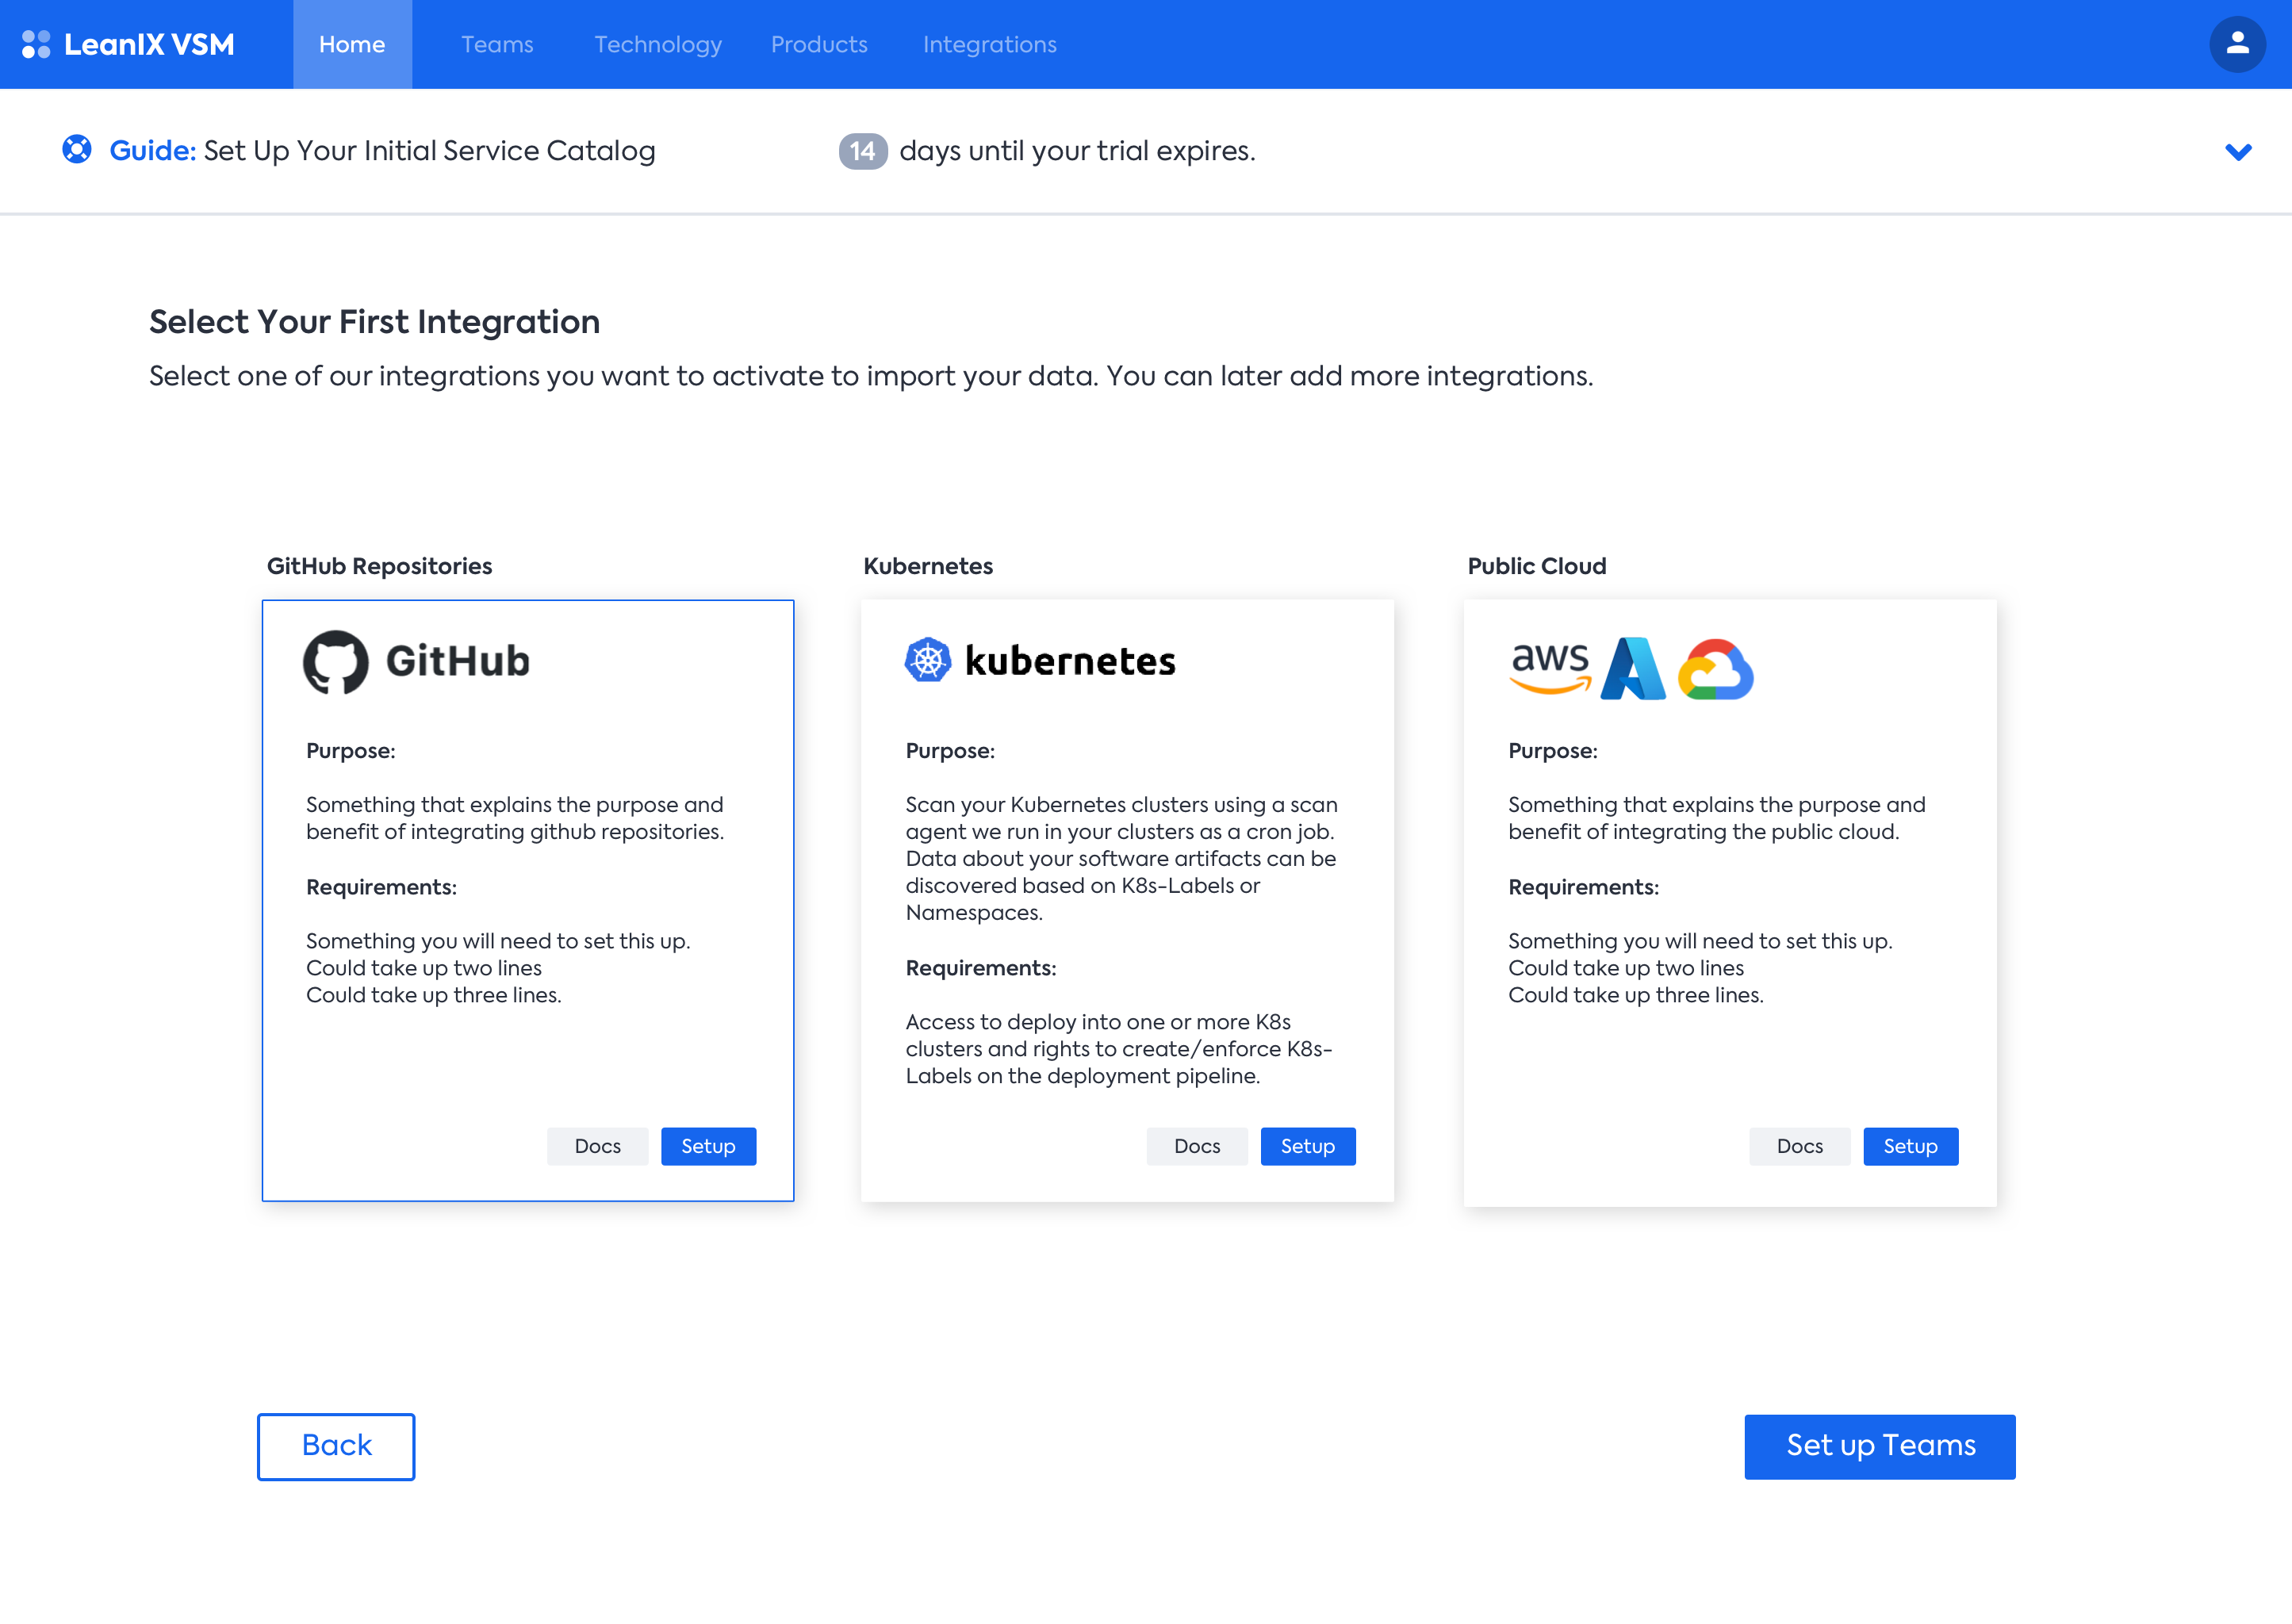Navigate to the Integrations tab
Viewport: 2292px width, 1624px height.
pyautogui.click(x=989, y=45)
